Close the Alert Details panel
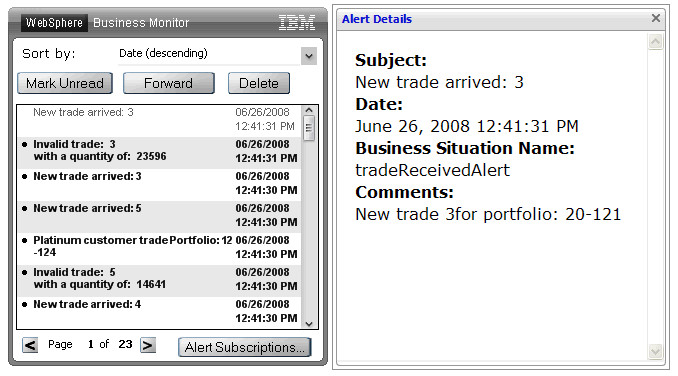Screen dimensions: 678x376 (x=656, y=18)
